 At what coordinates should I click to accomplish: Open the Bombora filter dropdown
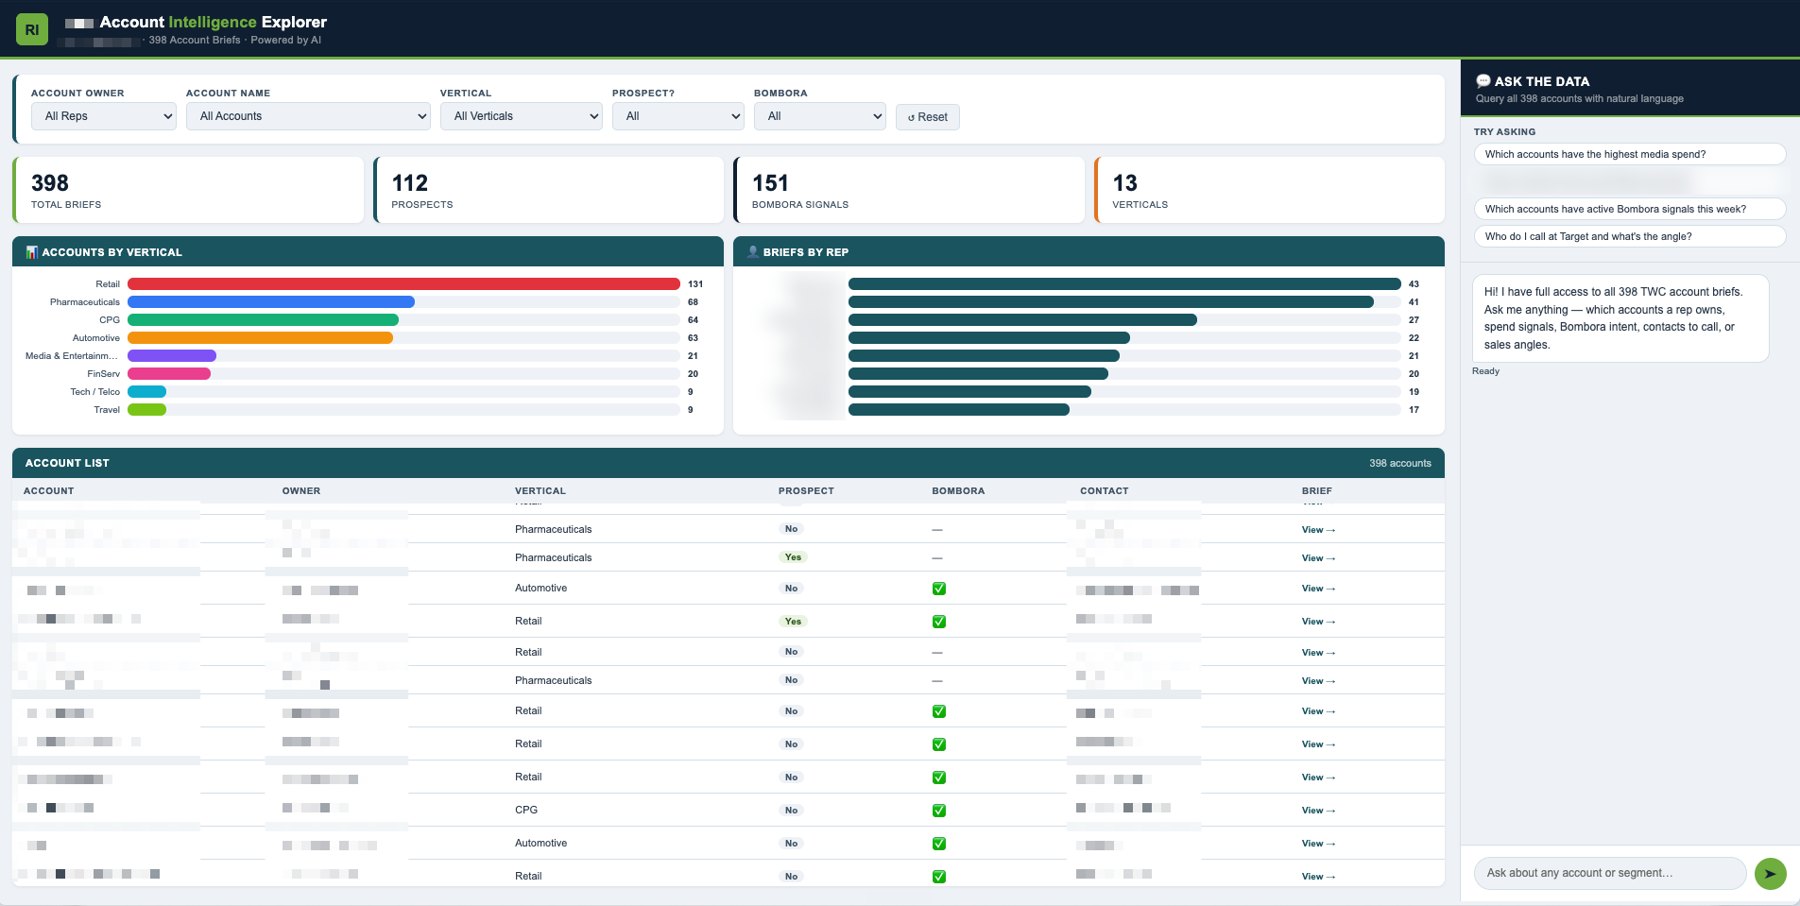(x=820, y=116)
